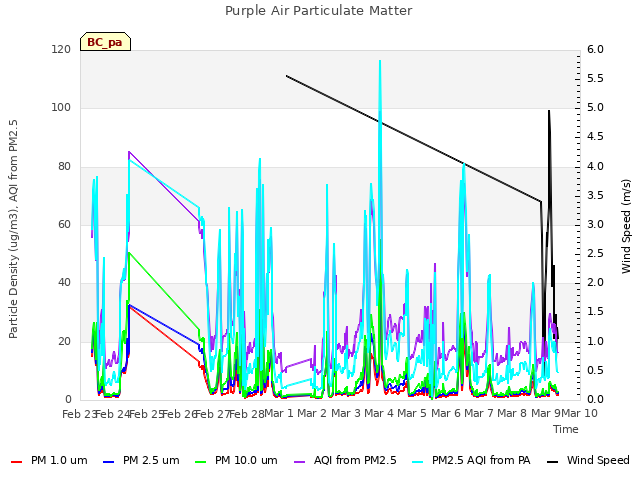Viewport: 640px width, 480px height.
Task: Click the Mar 5 x-axis tick label
Action: (x=412, y=413)
